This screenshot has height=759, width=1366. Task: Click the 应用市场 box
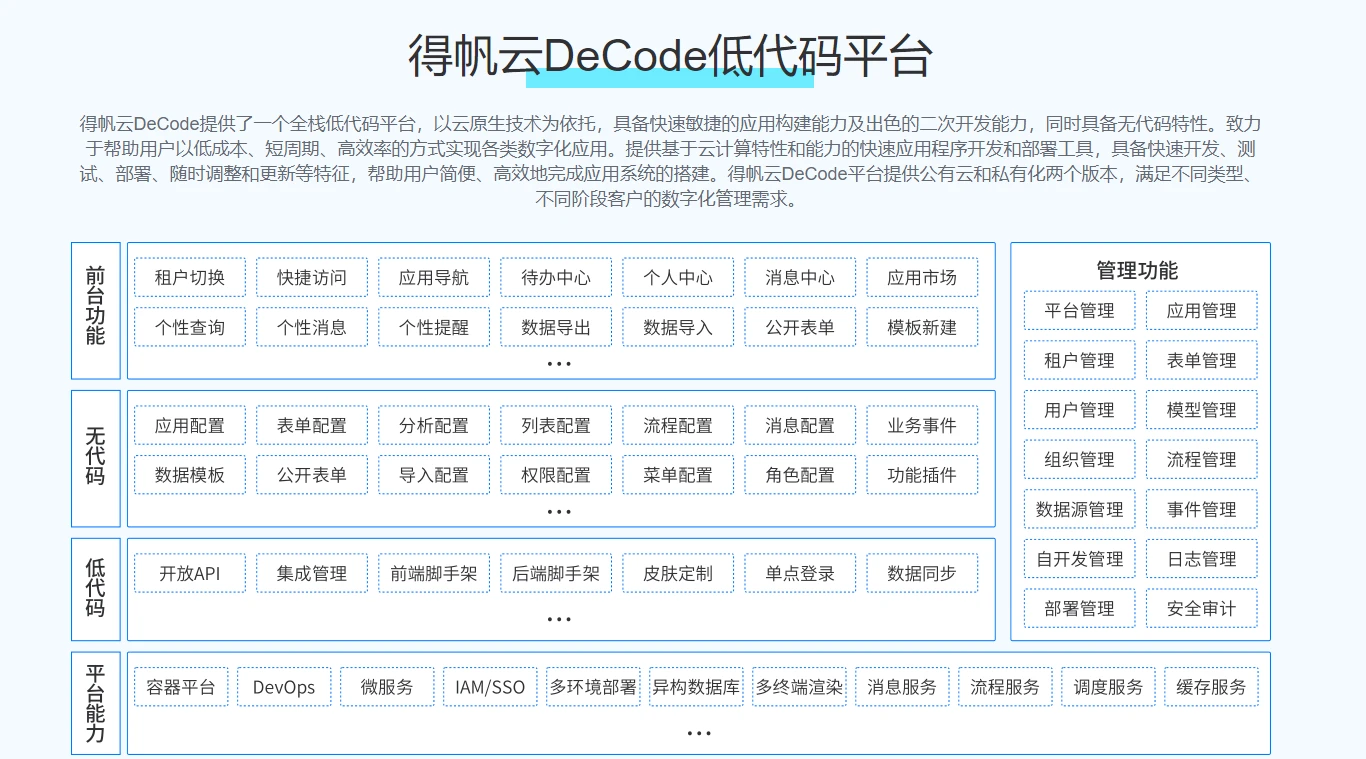tap(922, 278)
